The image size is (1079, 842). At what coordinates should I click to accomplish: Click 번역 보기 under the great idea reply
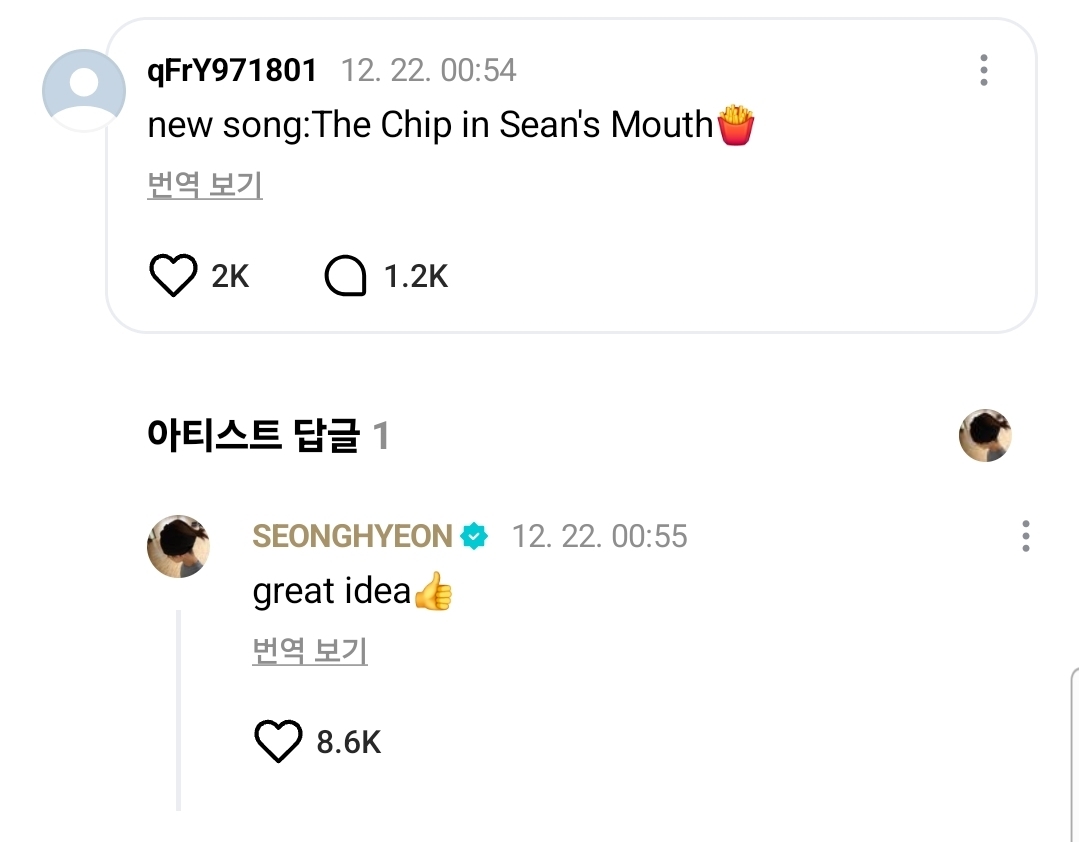pyautogui.click(x=310, y=651)
